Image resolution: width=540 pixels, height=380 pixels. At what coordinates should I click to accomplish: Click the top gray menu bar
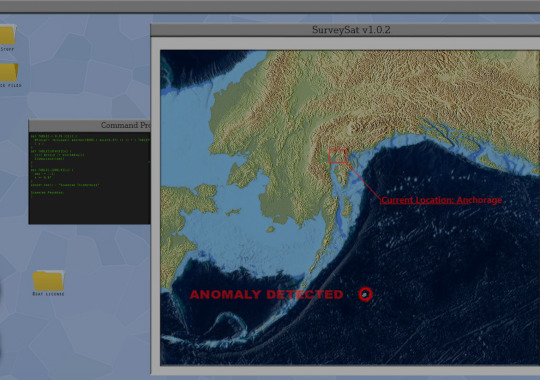click(270, 6)
